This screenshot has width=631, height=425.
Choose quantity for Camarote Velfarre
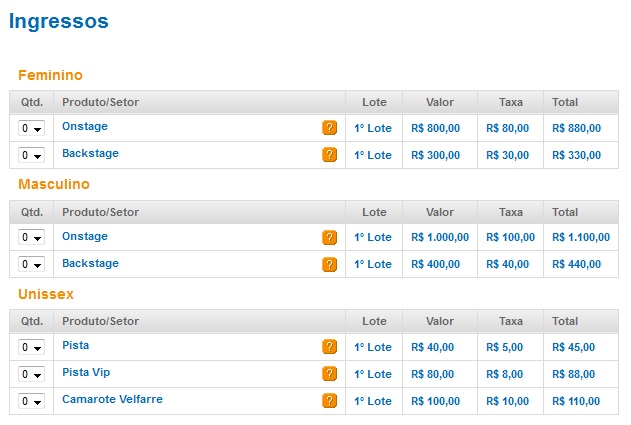click(31, 401)
